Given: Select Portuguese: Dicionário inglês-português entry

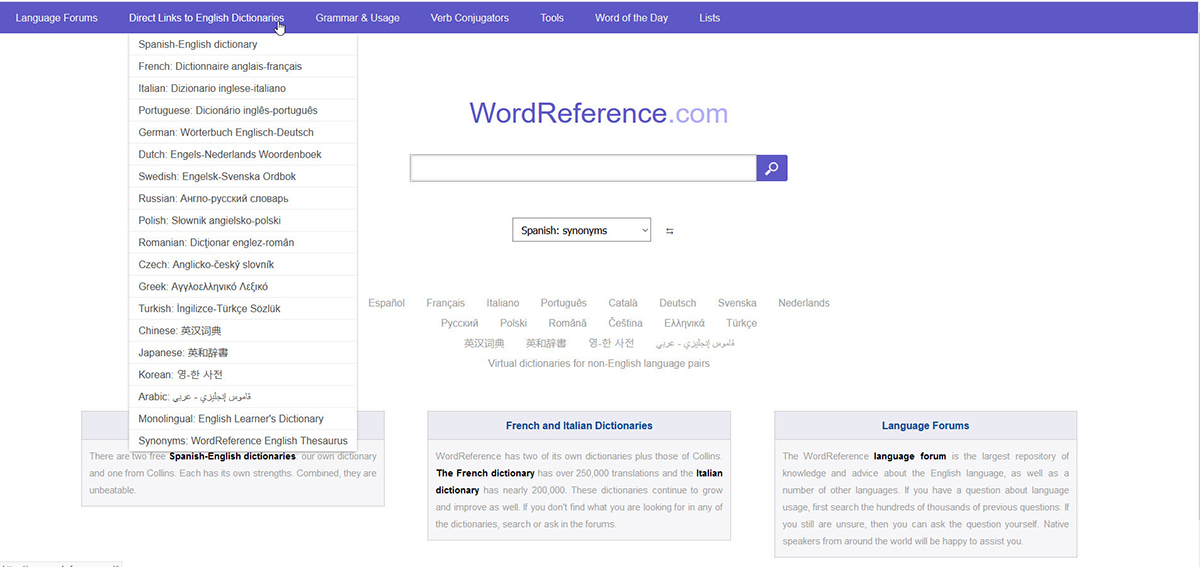Looking at the screenshot, I should click(x=243, y=110).
